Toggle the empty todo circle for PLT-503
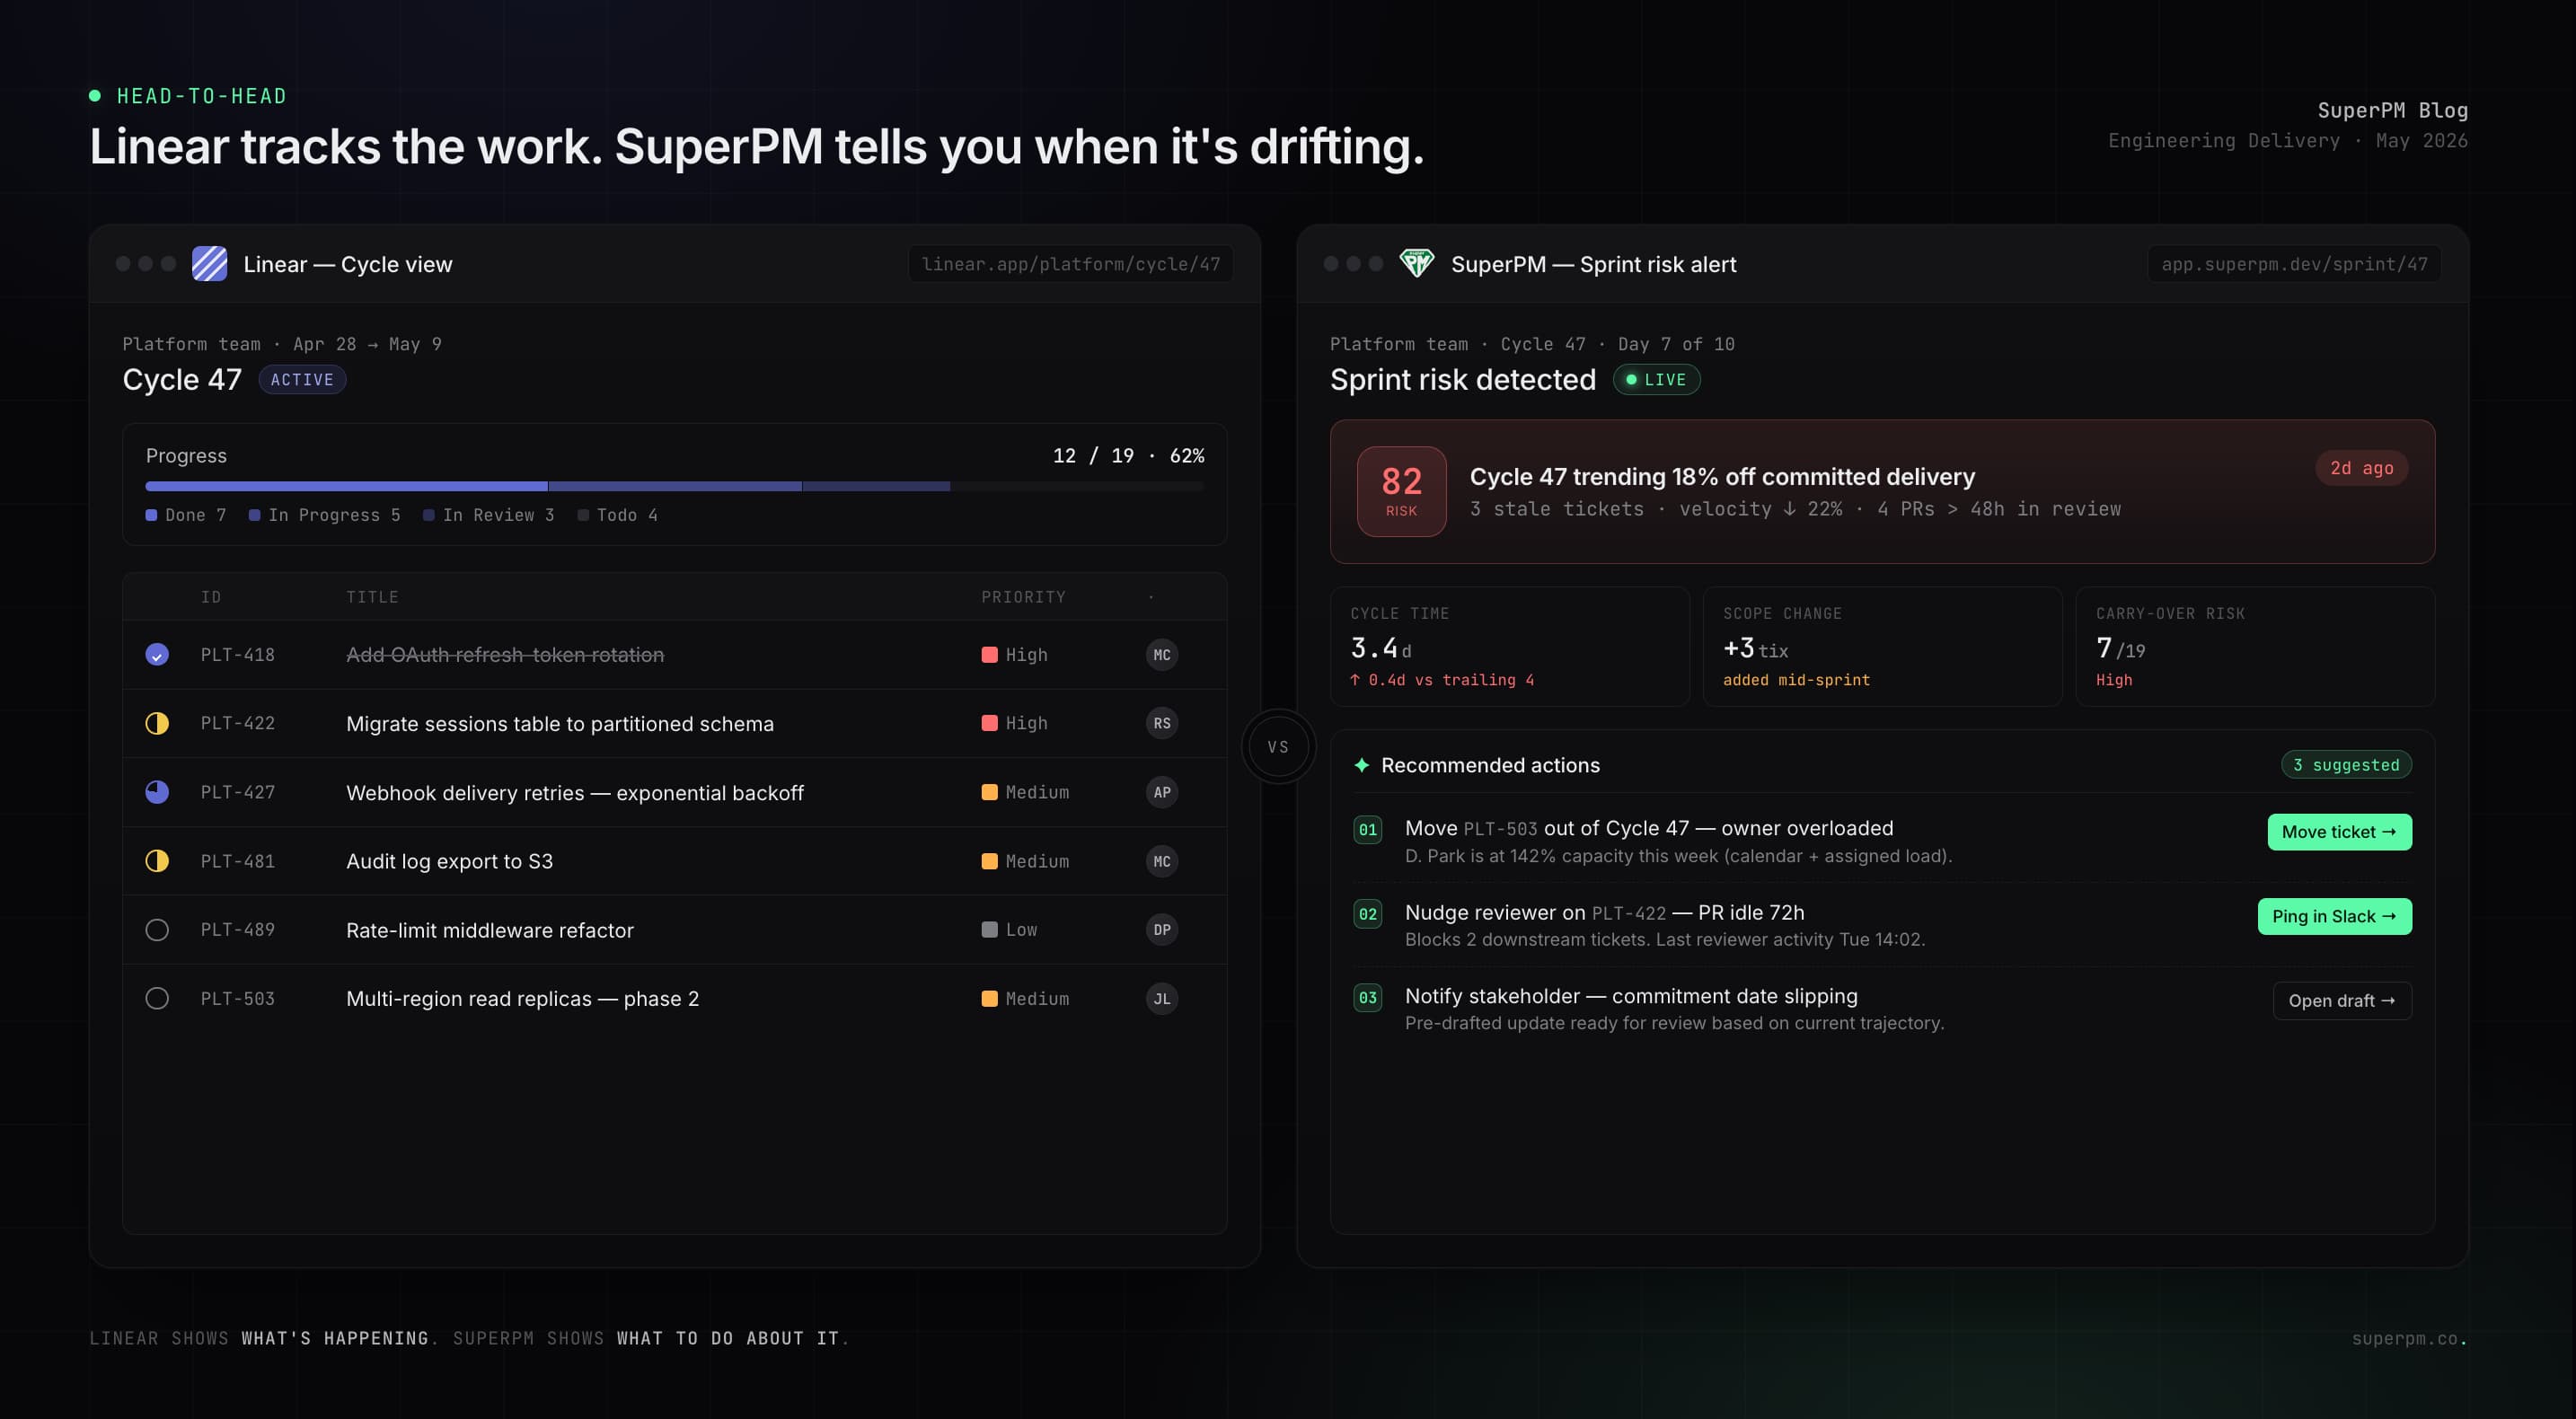Screen dimensions: 2576x1419 (157, 998)
